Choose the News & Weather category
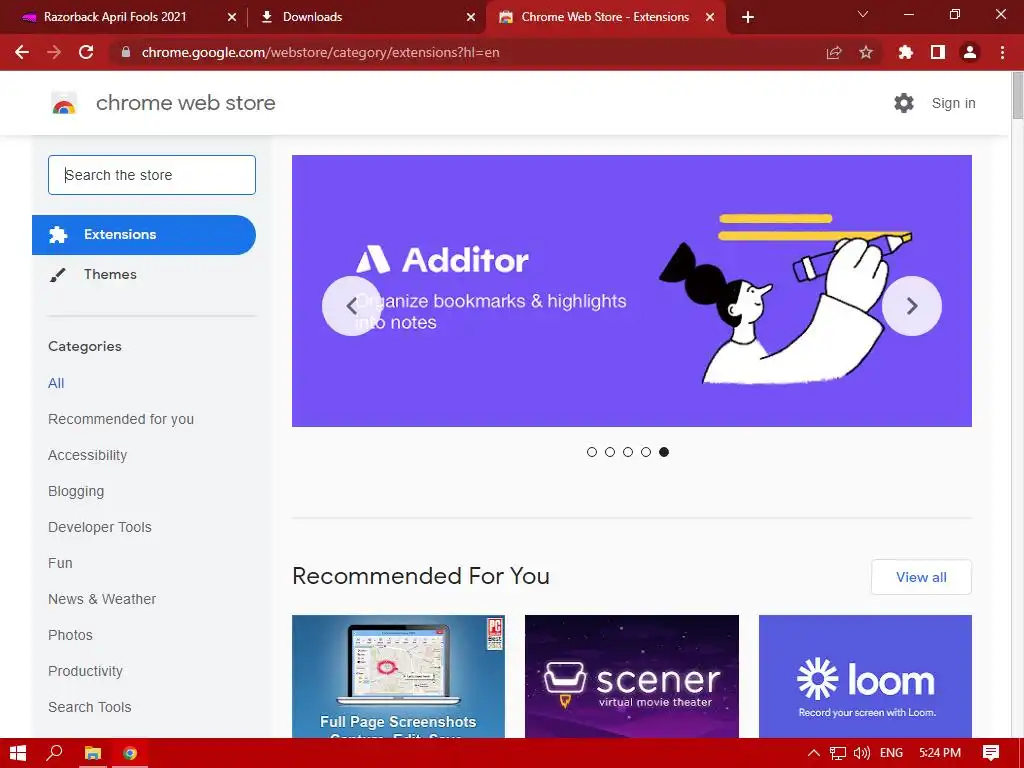 tap(102, 599)
